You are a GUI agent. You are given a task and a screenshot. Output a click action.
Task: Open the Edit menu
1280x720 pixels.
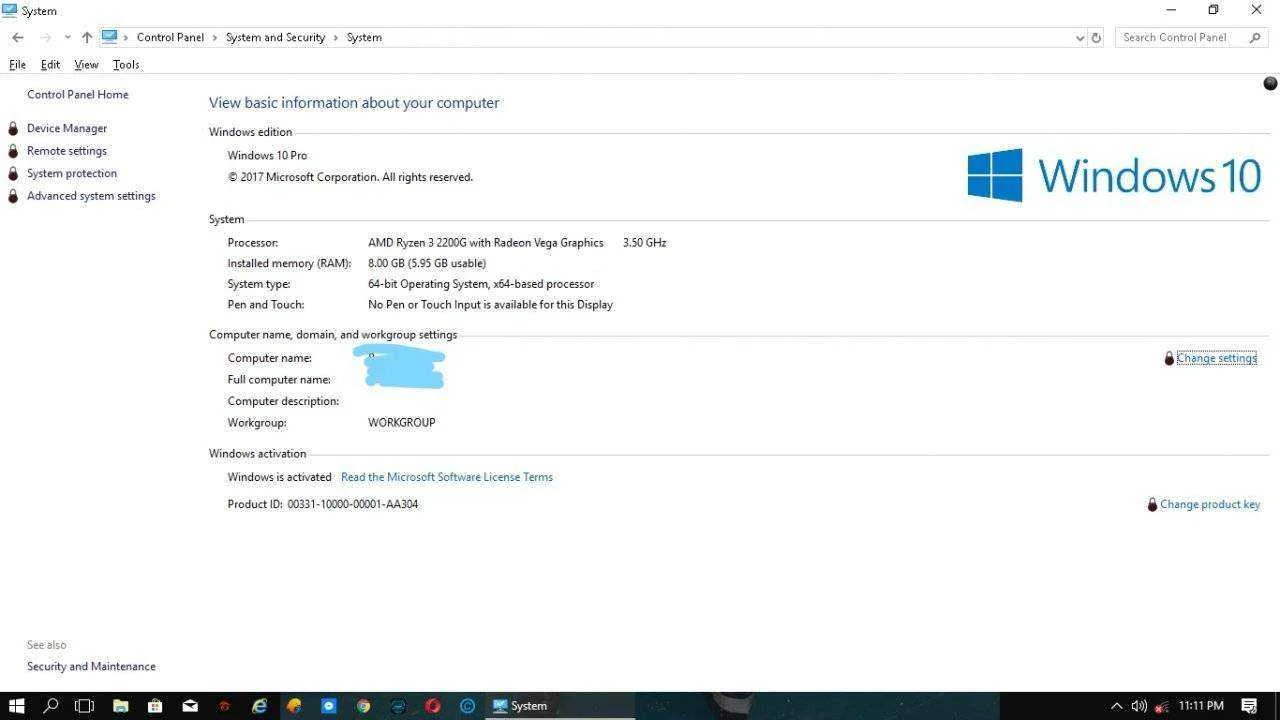[x=50, y=64]
